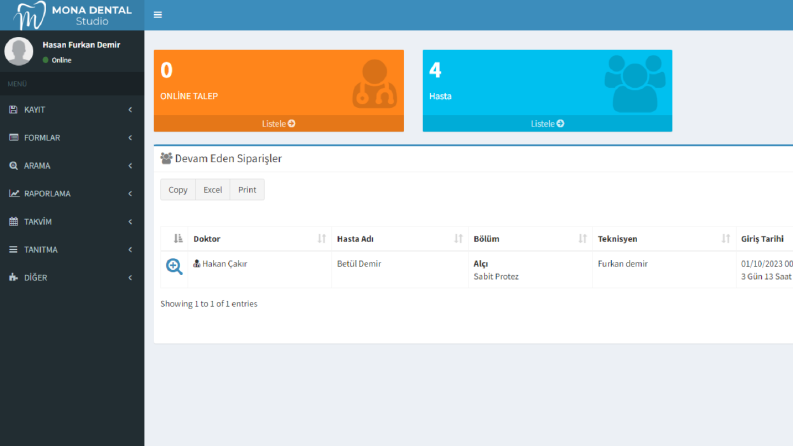The height and width of the screenshot is (446, 793).
Task: Sort by Doktor column arrows
Action: (322, 239)
